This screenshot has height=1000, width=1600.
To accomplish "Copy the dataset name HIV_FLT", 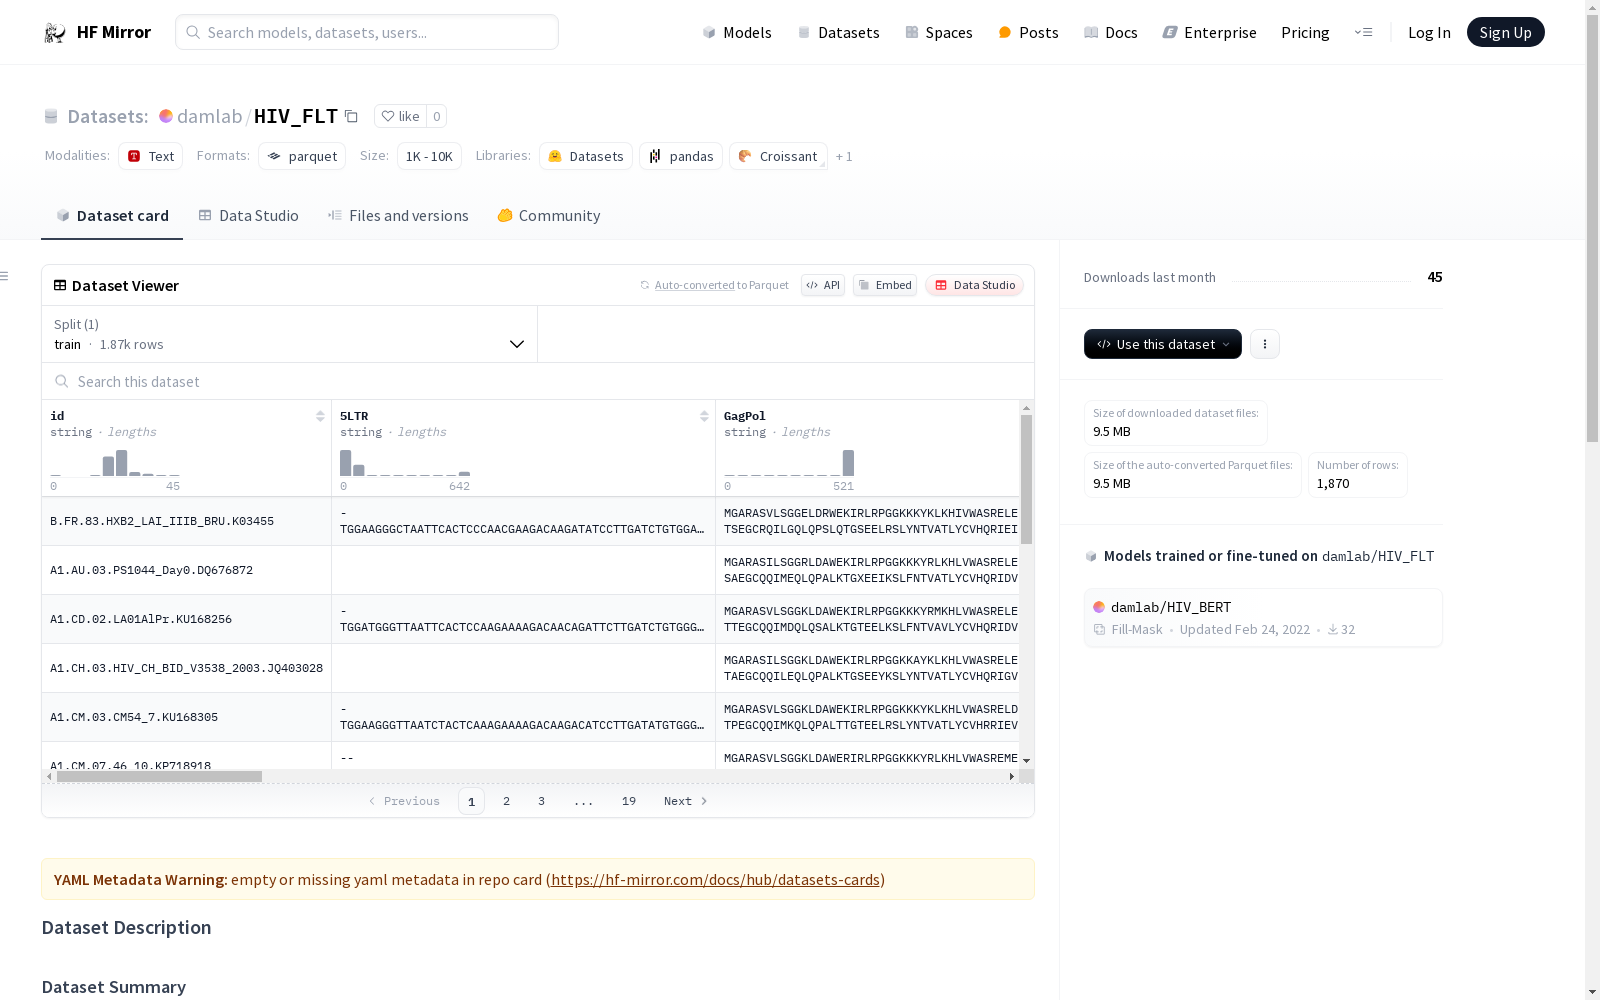I will tap(351, 117).
